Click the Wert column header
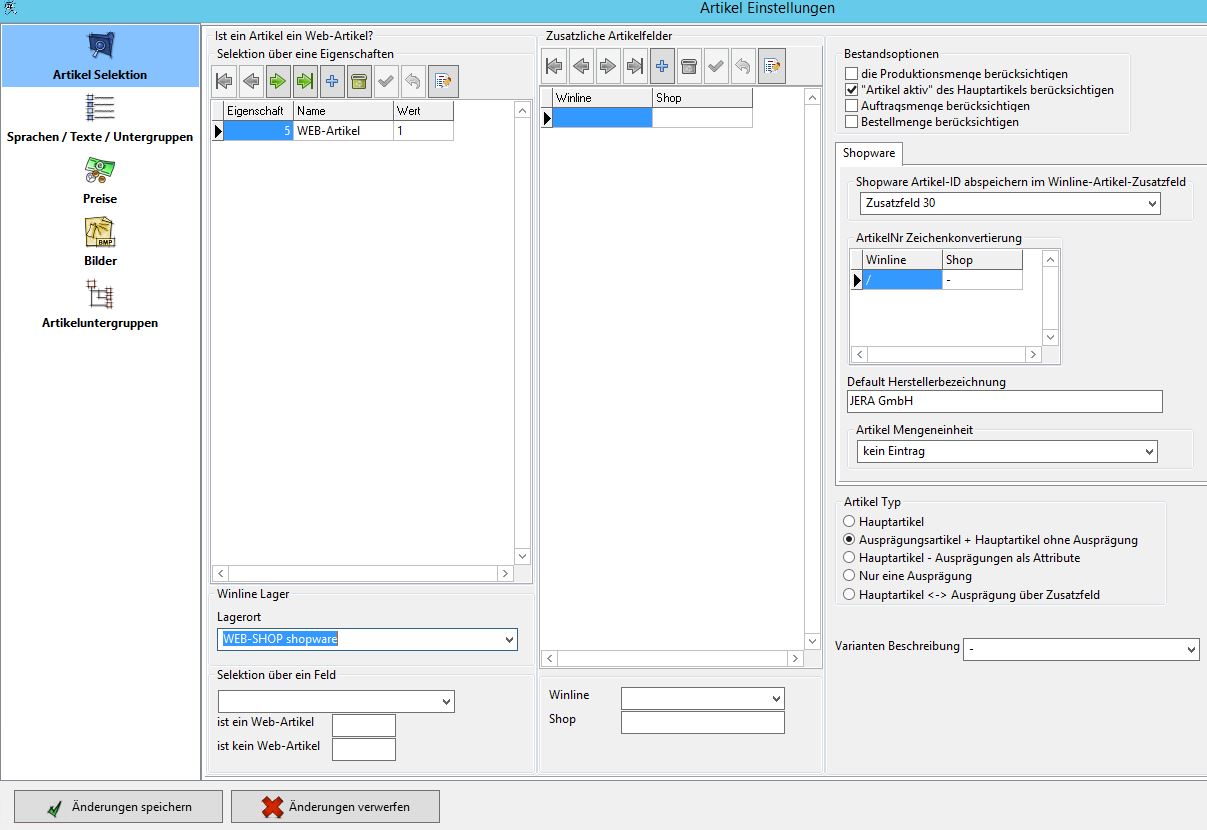 tap(423, 111)
